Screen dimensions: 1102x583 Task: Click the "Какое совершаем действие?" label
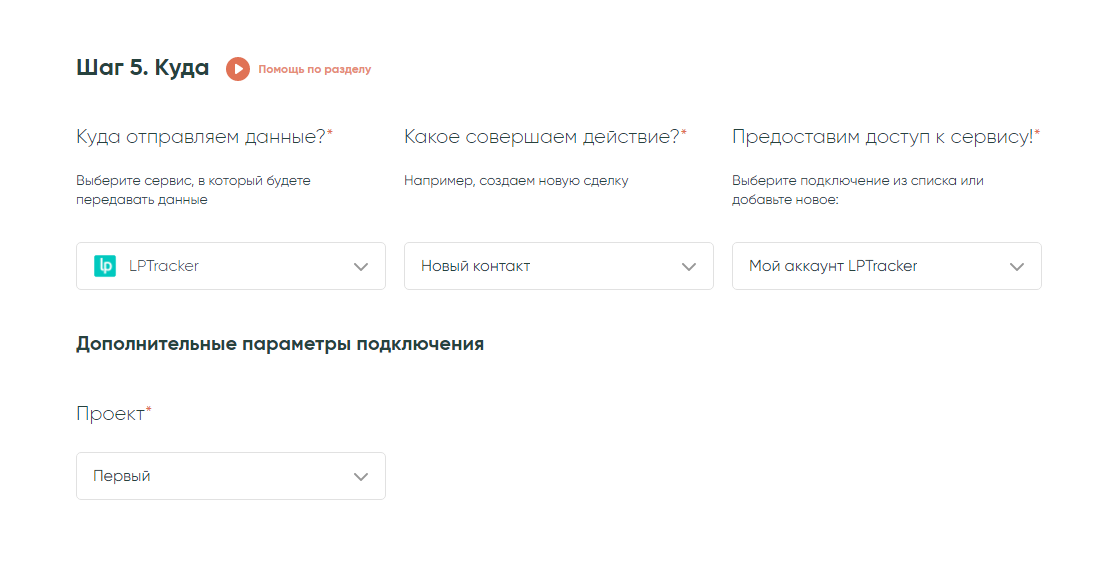click(x=541, y=137)
